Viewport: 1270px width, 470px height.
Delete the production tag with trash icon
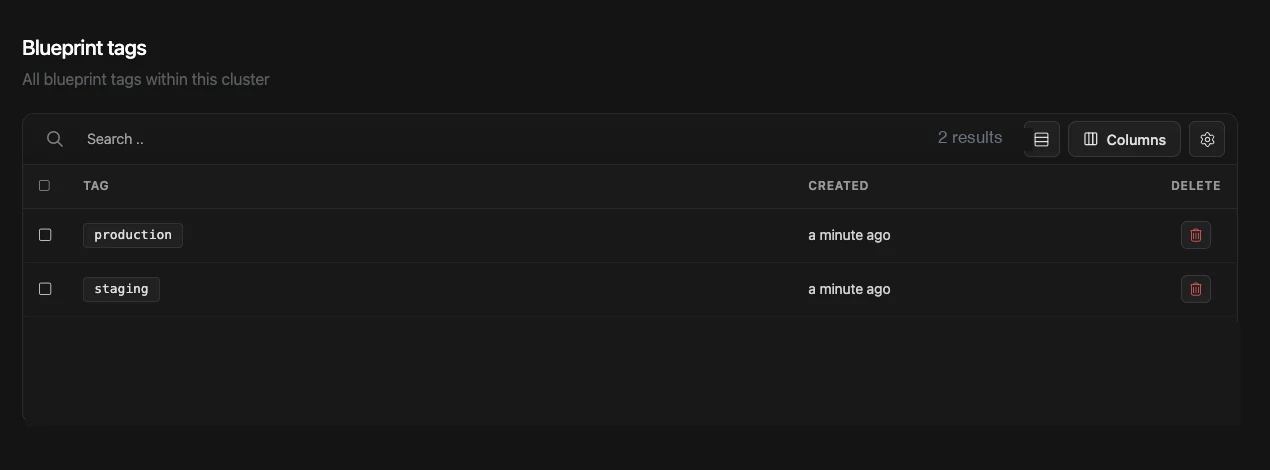pyautogui.click(x=1196, y=235)
